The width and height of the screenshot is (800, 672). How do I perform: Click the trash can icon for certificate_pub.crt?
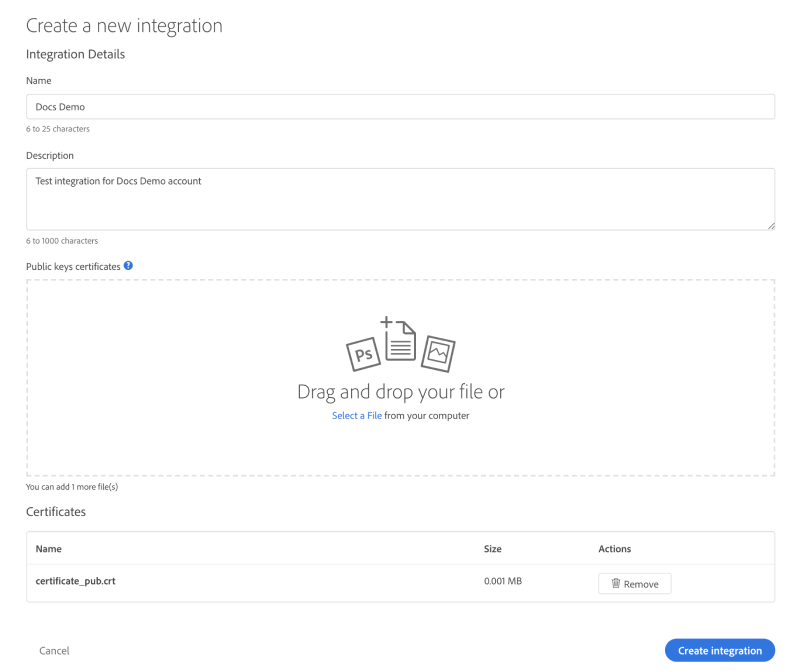pos(616,583)
